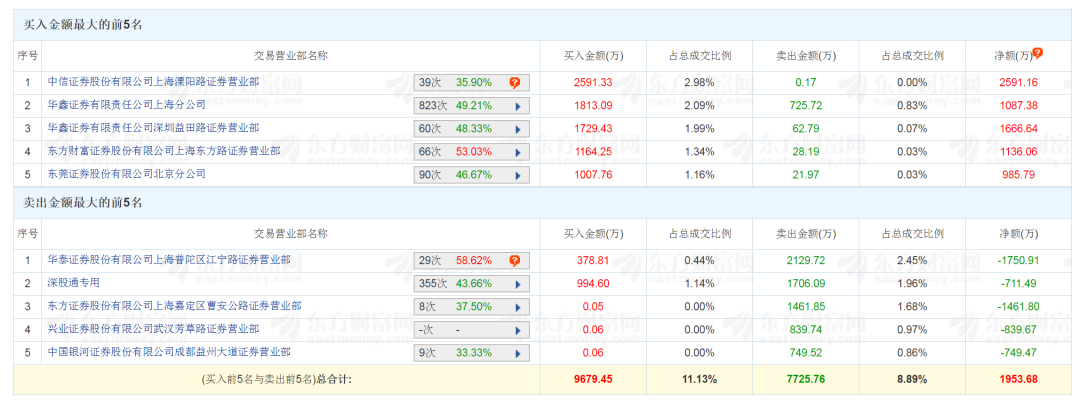This screenshot has height=404, width=1080.
Task: Click net amount 1136.06 cell
Action: 1018,151
